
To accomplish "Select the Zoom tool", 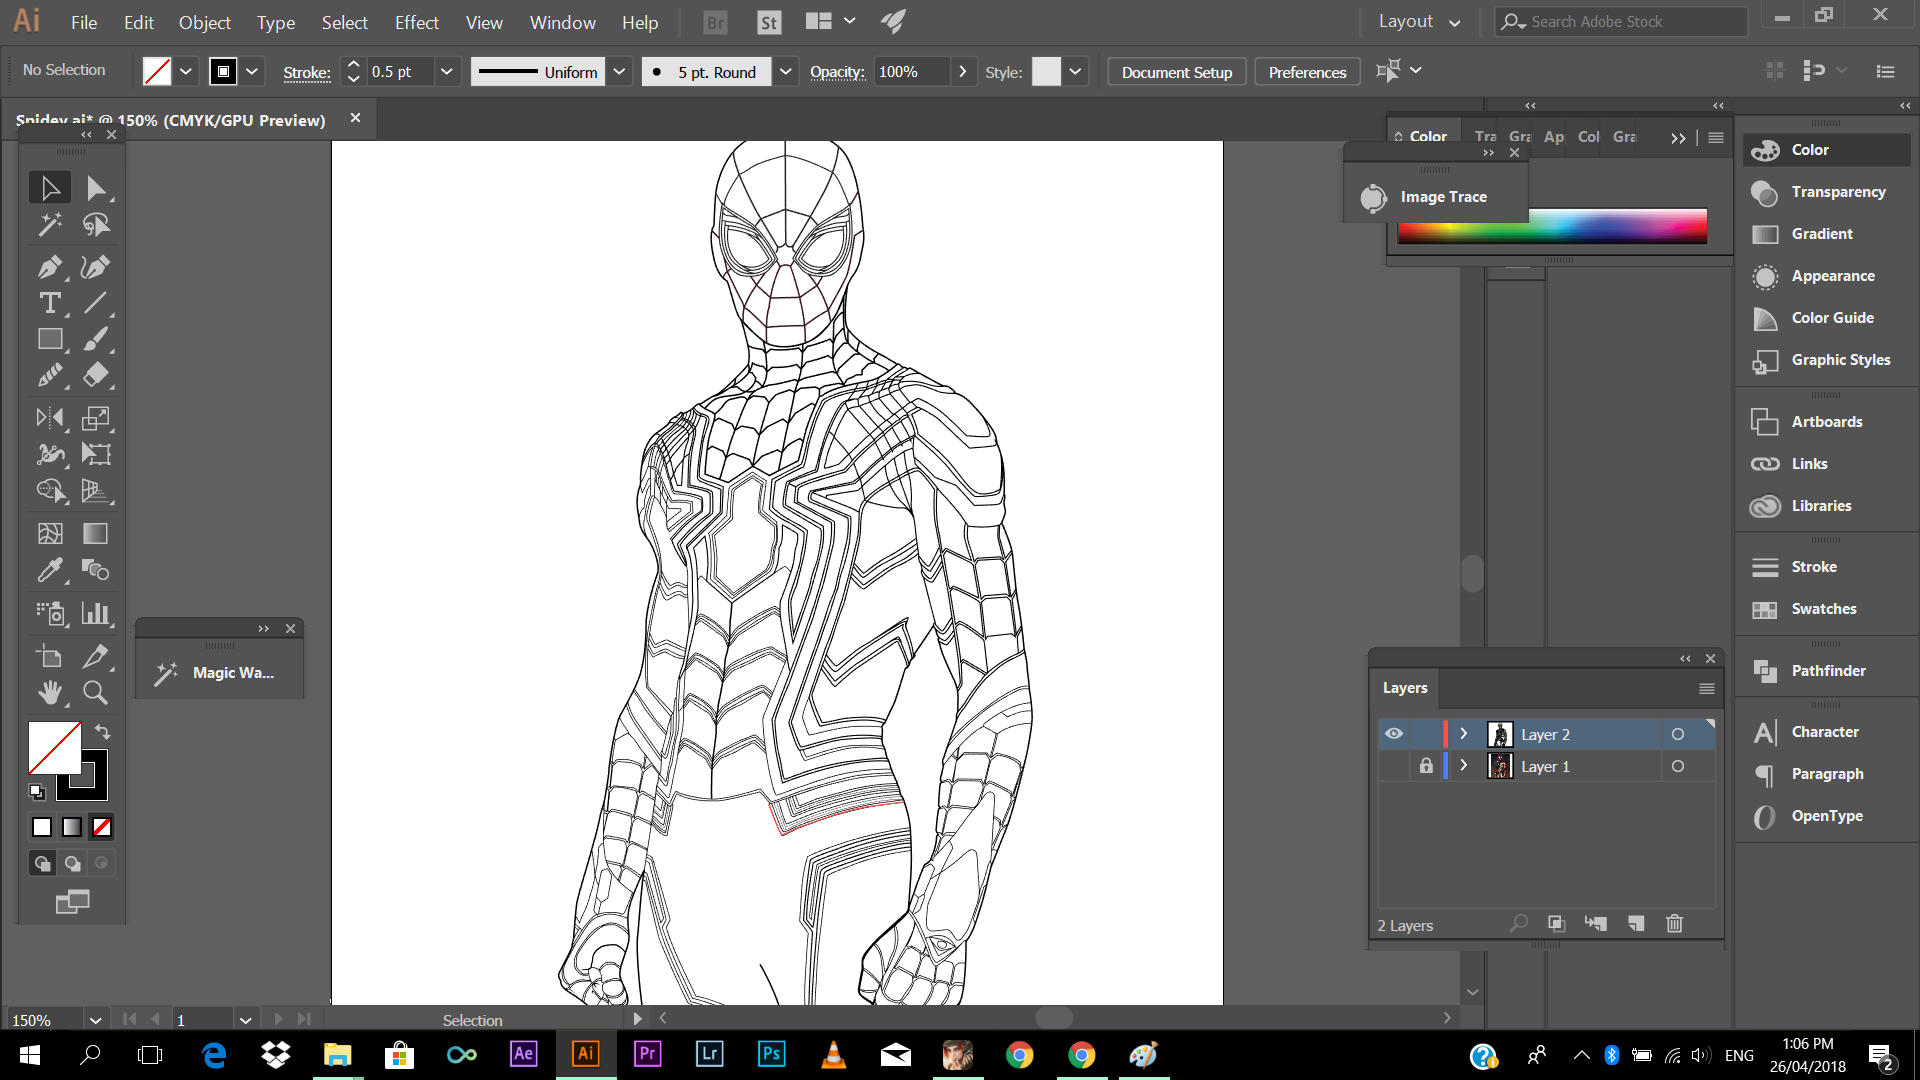I will (96, 692).
